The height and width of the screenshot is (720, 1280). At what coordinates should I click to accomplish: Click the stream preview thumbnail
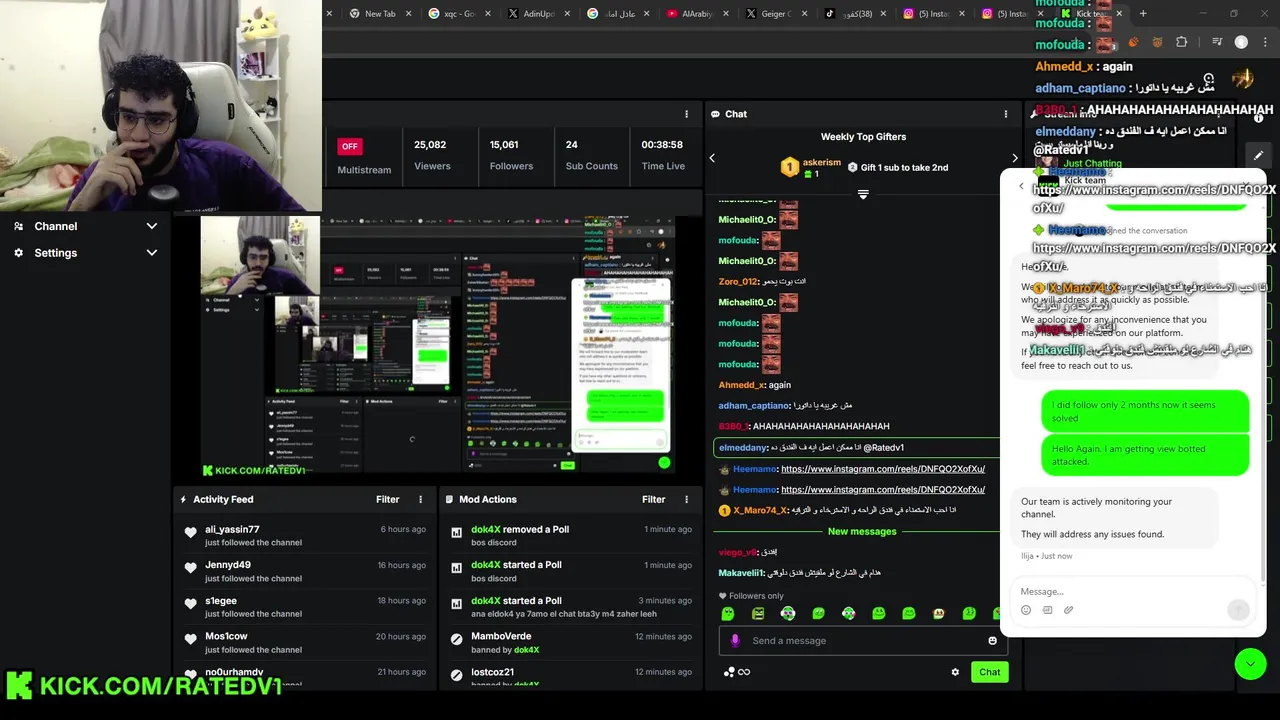[437, 345]
